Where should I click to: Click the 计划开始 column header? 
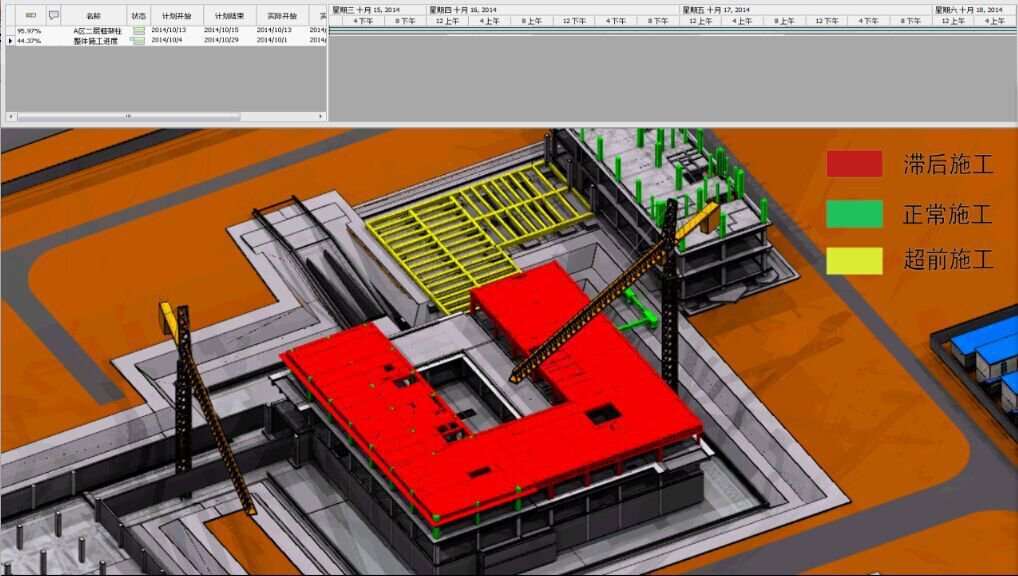click(x=177, y=16)
